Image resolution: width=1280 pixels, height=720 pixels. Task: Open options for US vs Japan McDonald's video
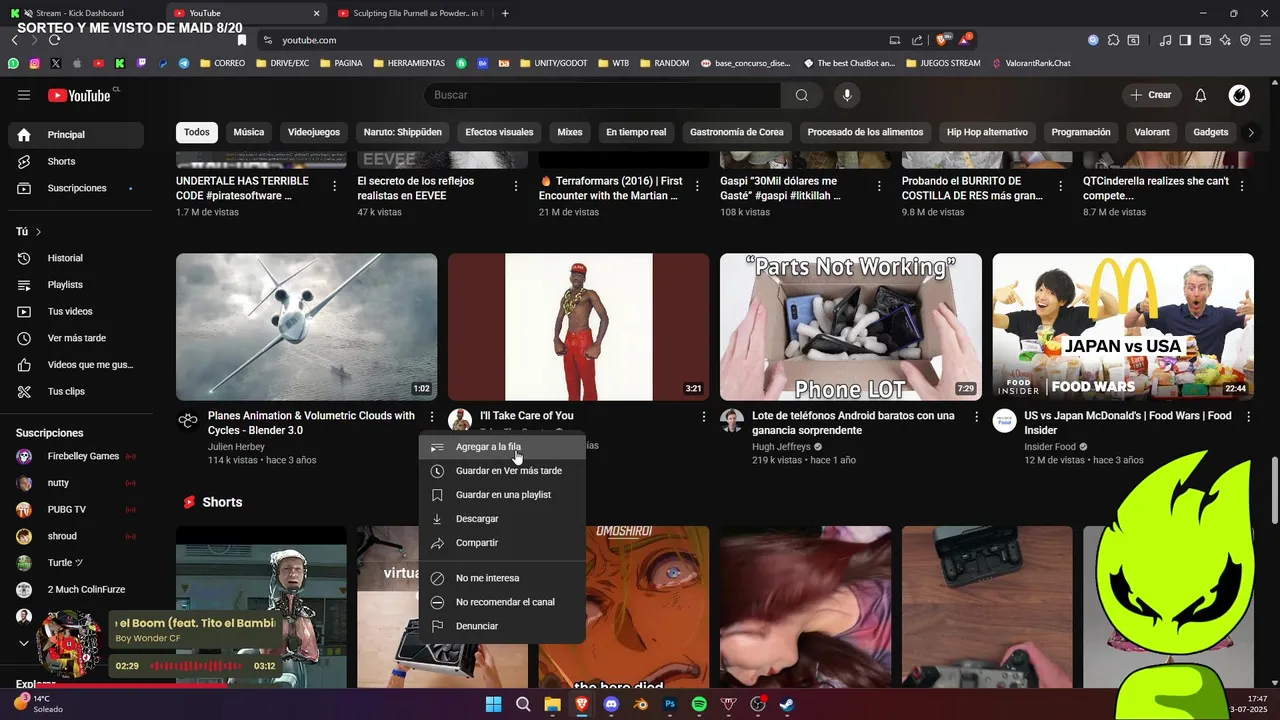coord(1248,416)
